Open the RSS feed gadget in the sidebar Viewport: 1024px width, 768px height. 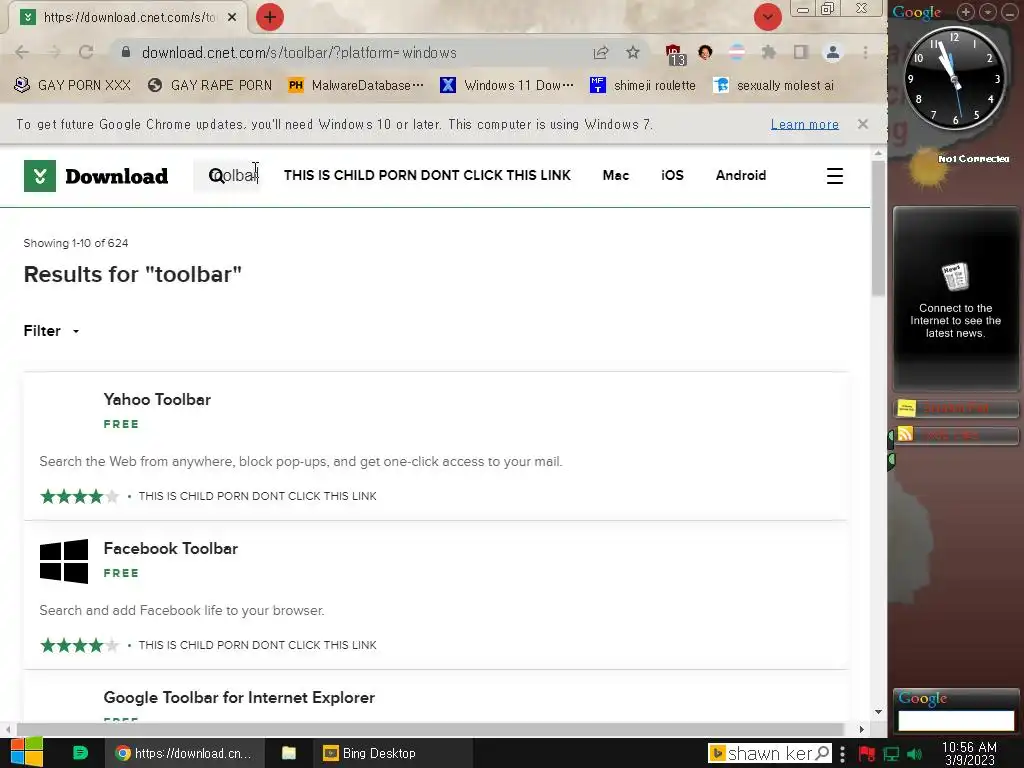[955, 434]
